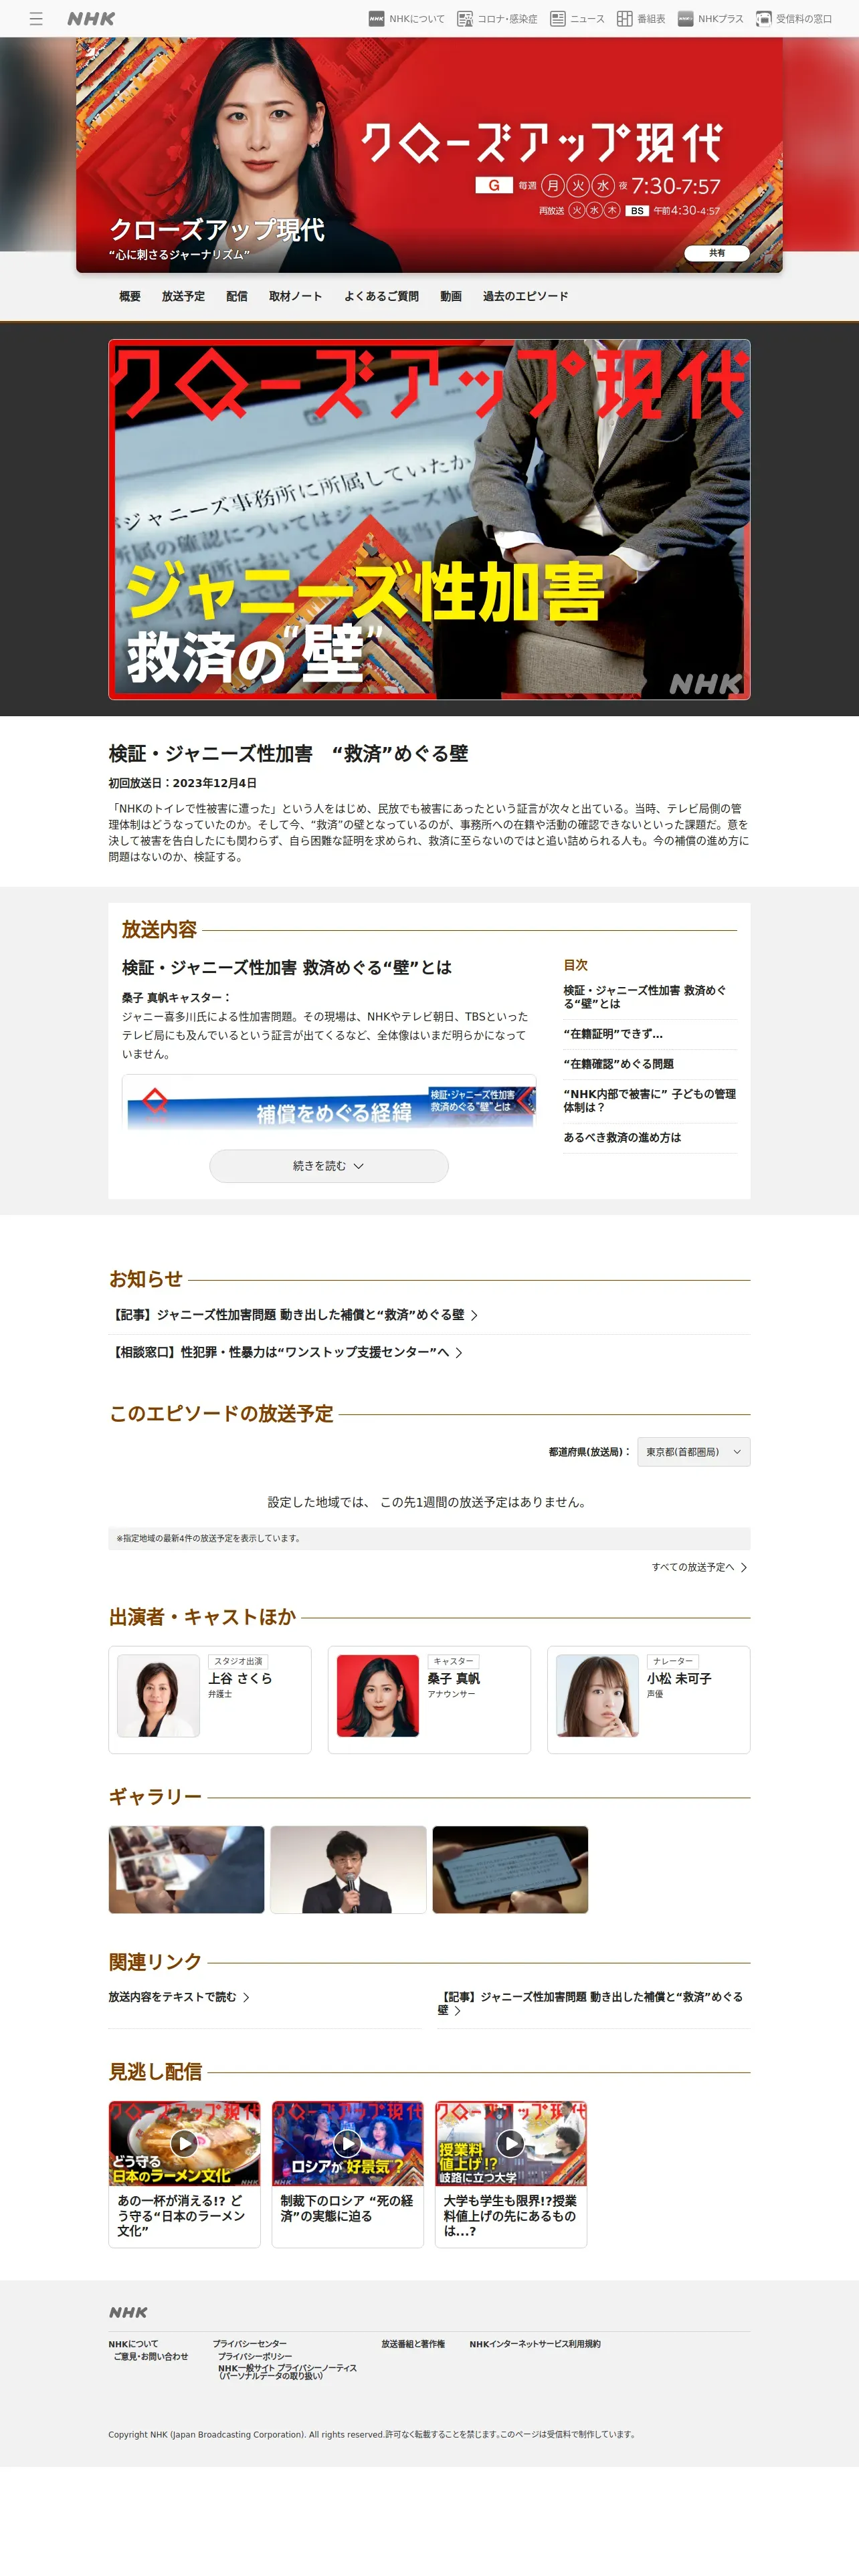859x2576 pixels.
Task: Expand article with 続きを読む button
Action: [x=328, y=1166]
